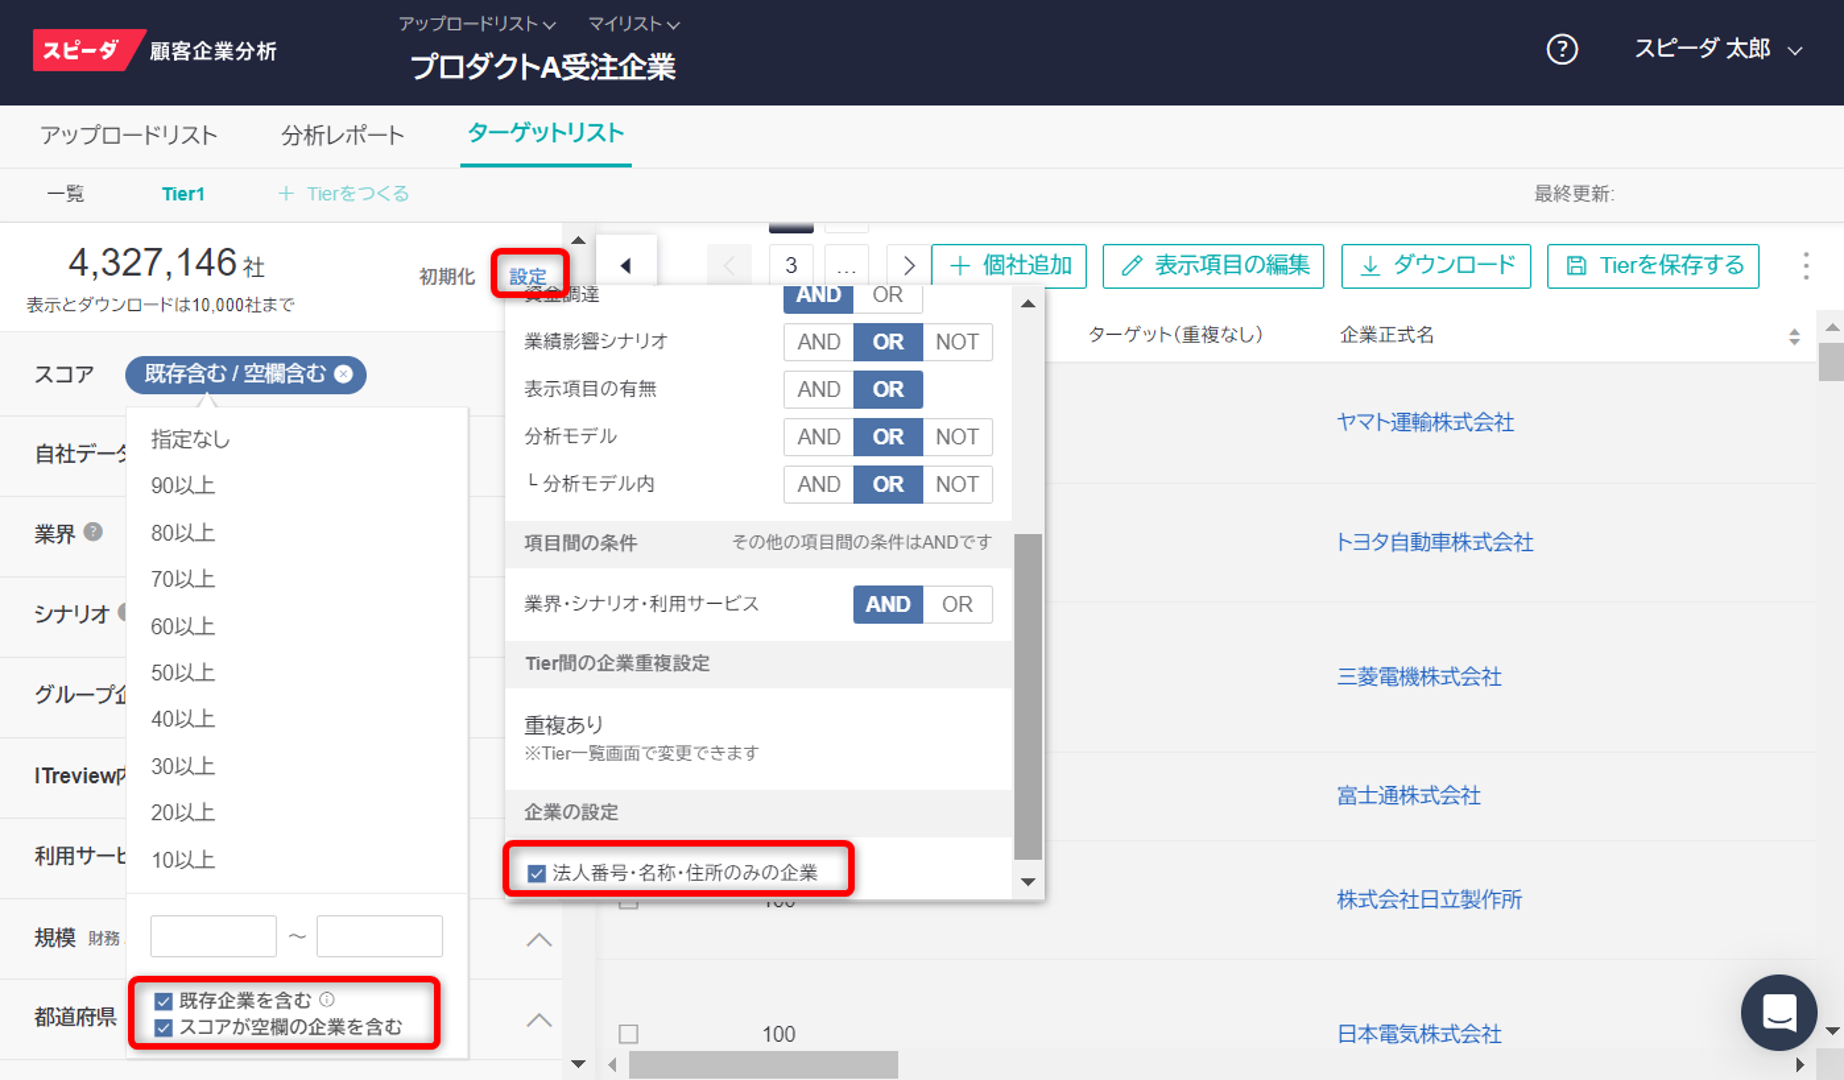Open the マイリスト dropdown
Viewport: 1844px width, 1080px height.
(x=632, y=23)
